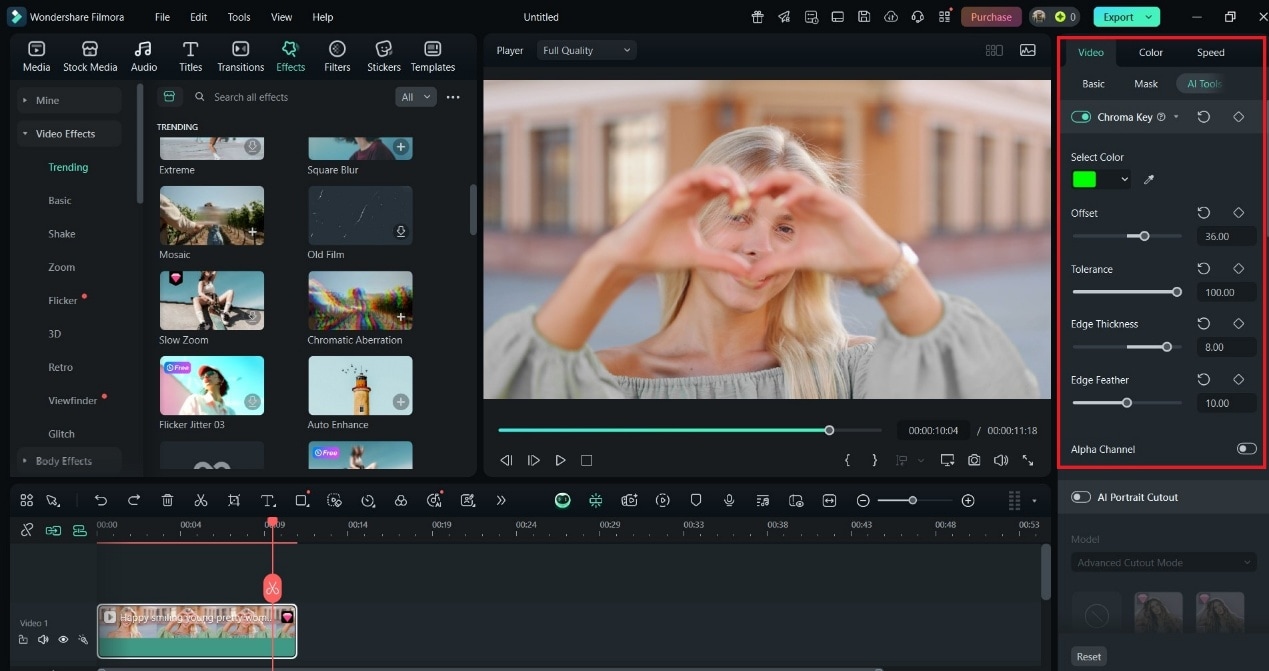Enable the AI Portrait Cutout toggle
The height and width of the screenshot is (671, 1269).
pos(1081,497)
